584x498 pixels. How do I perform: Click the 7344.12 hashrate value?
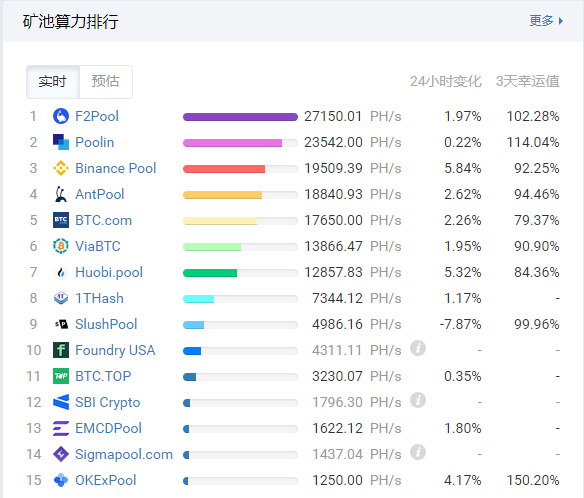337,298
